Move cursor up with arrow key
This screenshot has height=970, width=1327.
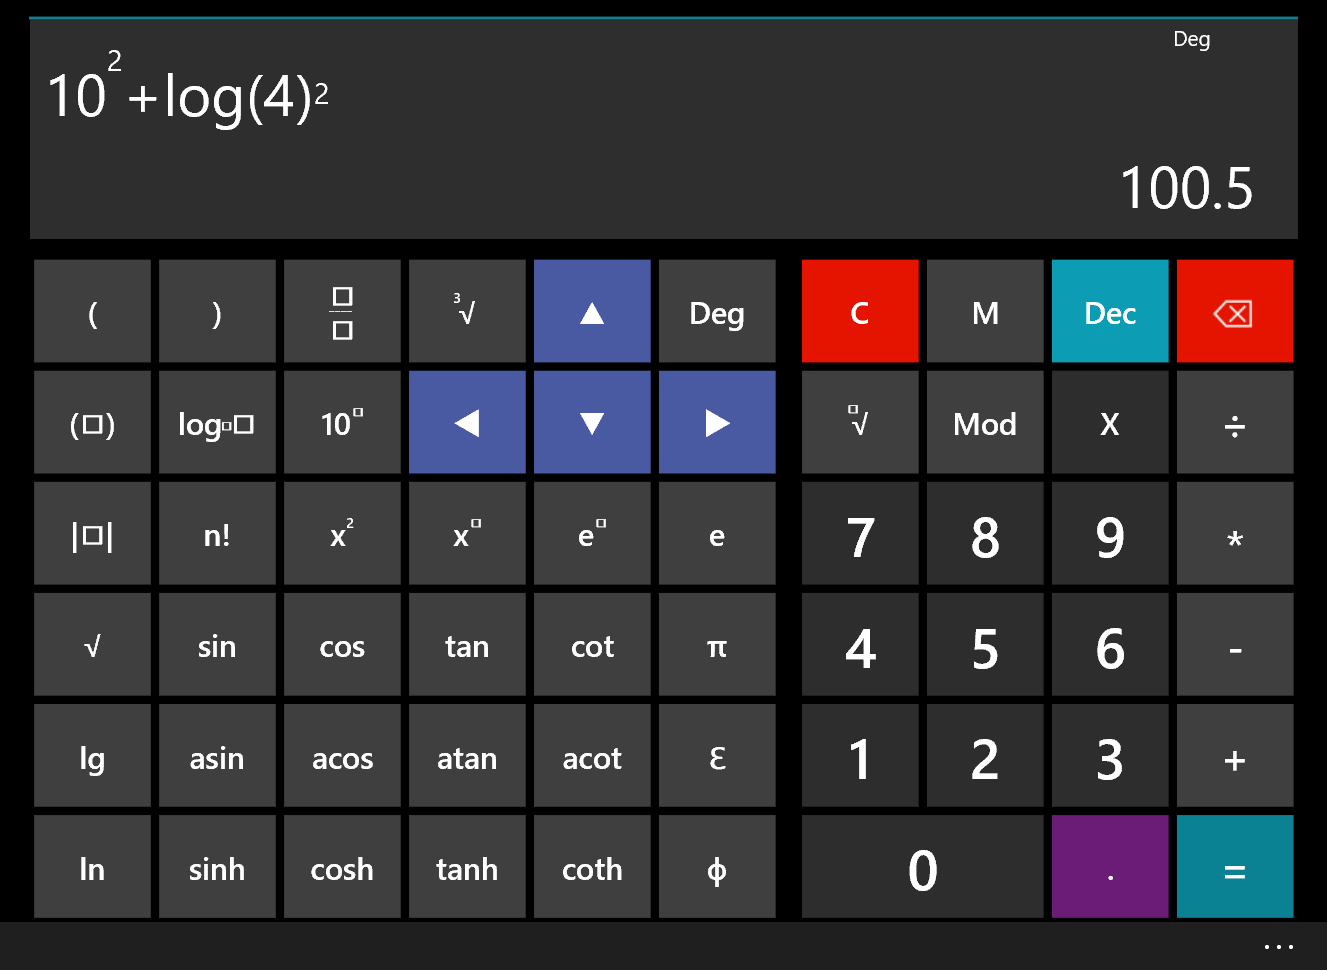pos(592,312)
